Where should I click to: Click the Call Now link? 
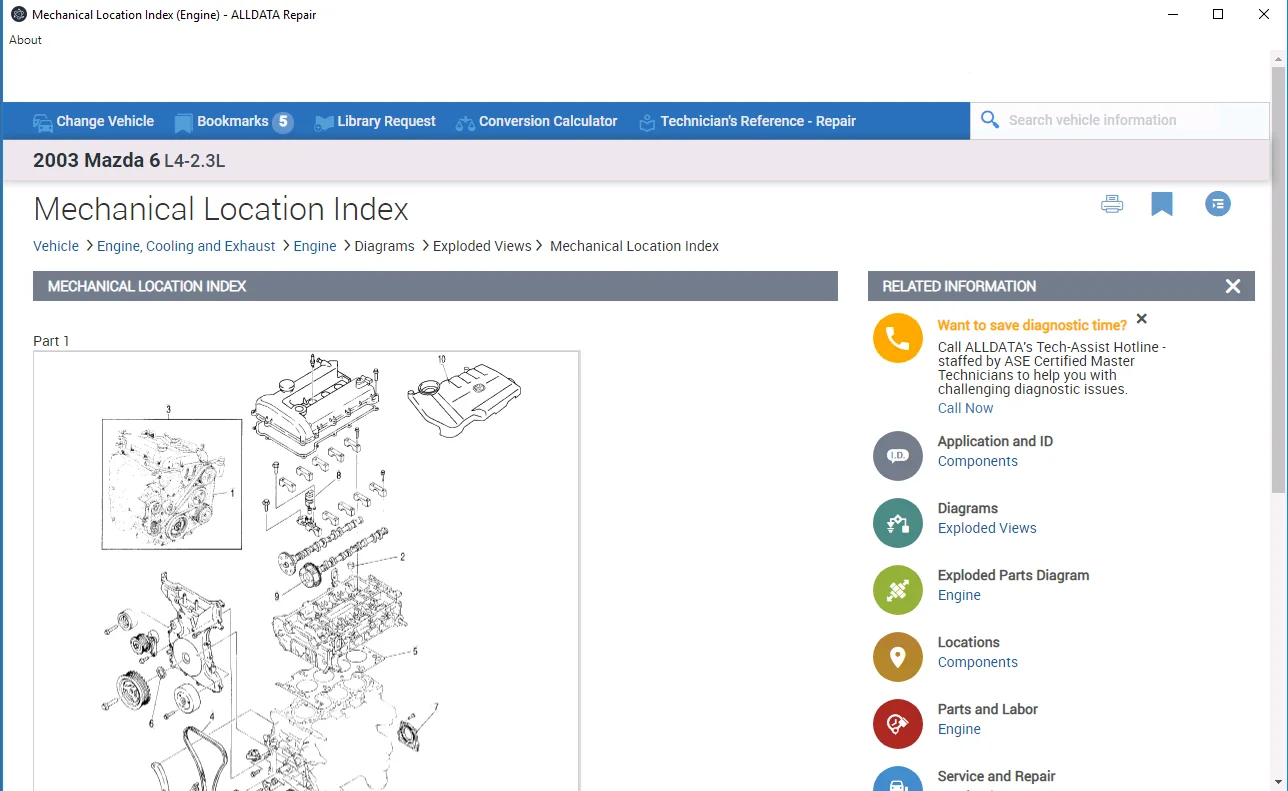click(966, 408)
